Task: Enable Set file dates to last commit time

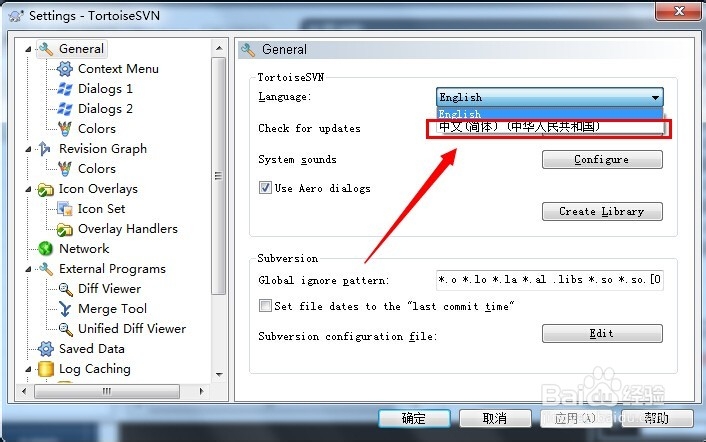Action: 265,306
